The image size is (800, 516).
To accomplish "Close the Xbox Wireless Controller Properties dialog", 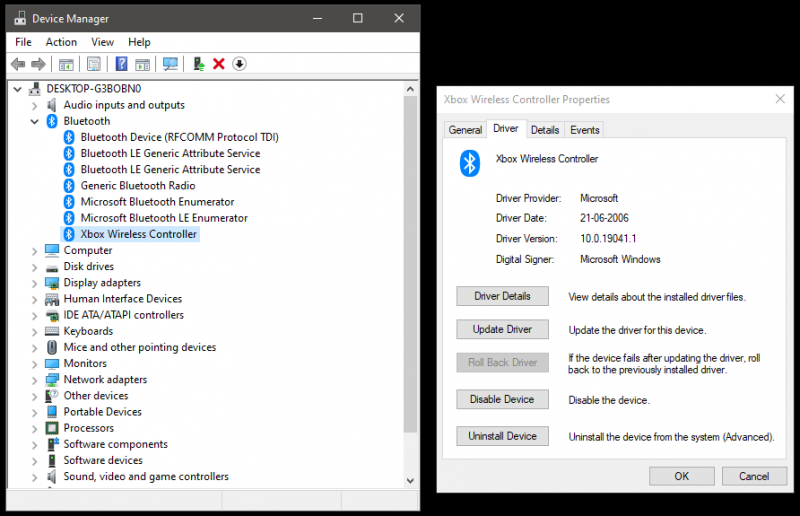I will [780, 99].
